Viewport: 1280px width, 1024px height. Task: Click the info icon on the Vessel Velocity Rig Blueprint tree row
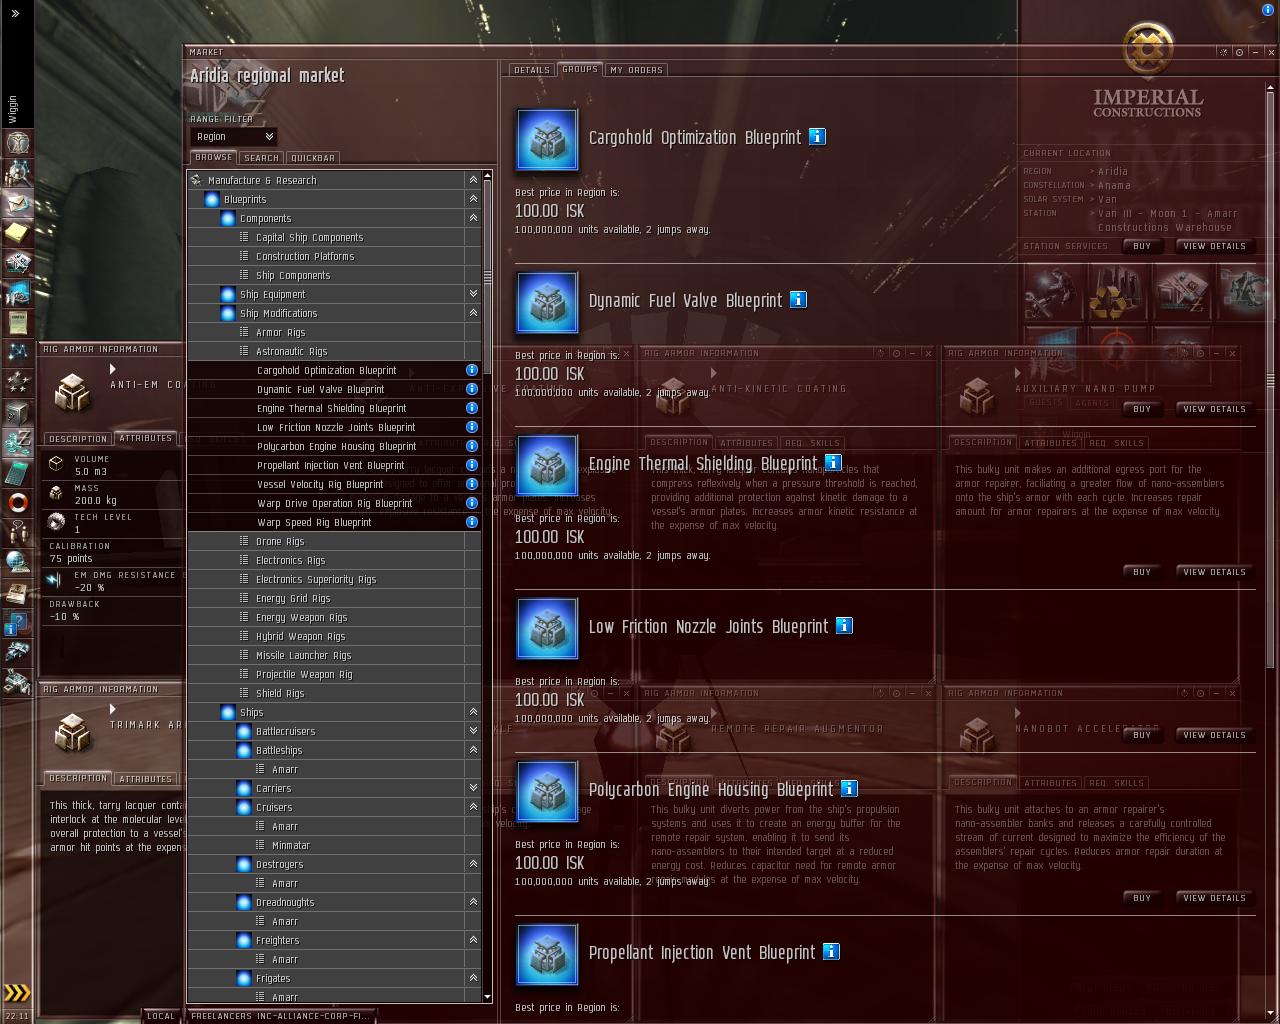click(472, 484)
